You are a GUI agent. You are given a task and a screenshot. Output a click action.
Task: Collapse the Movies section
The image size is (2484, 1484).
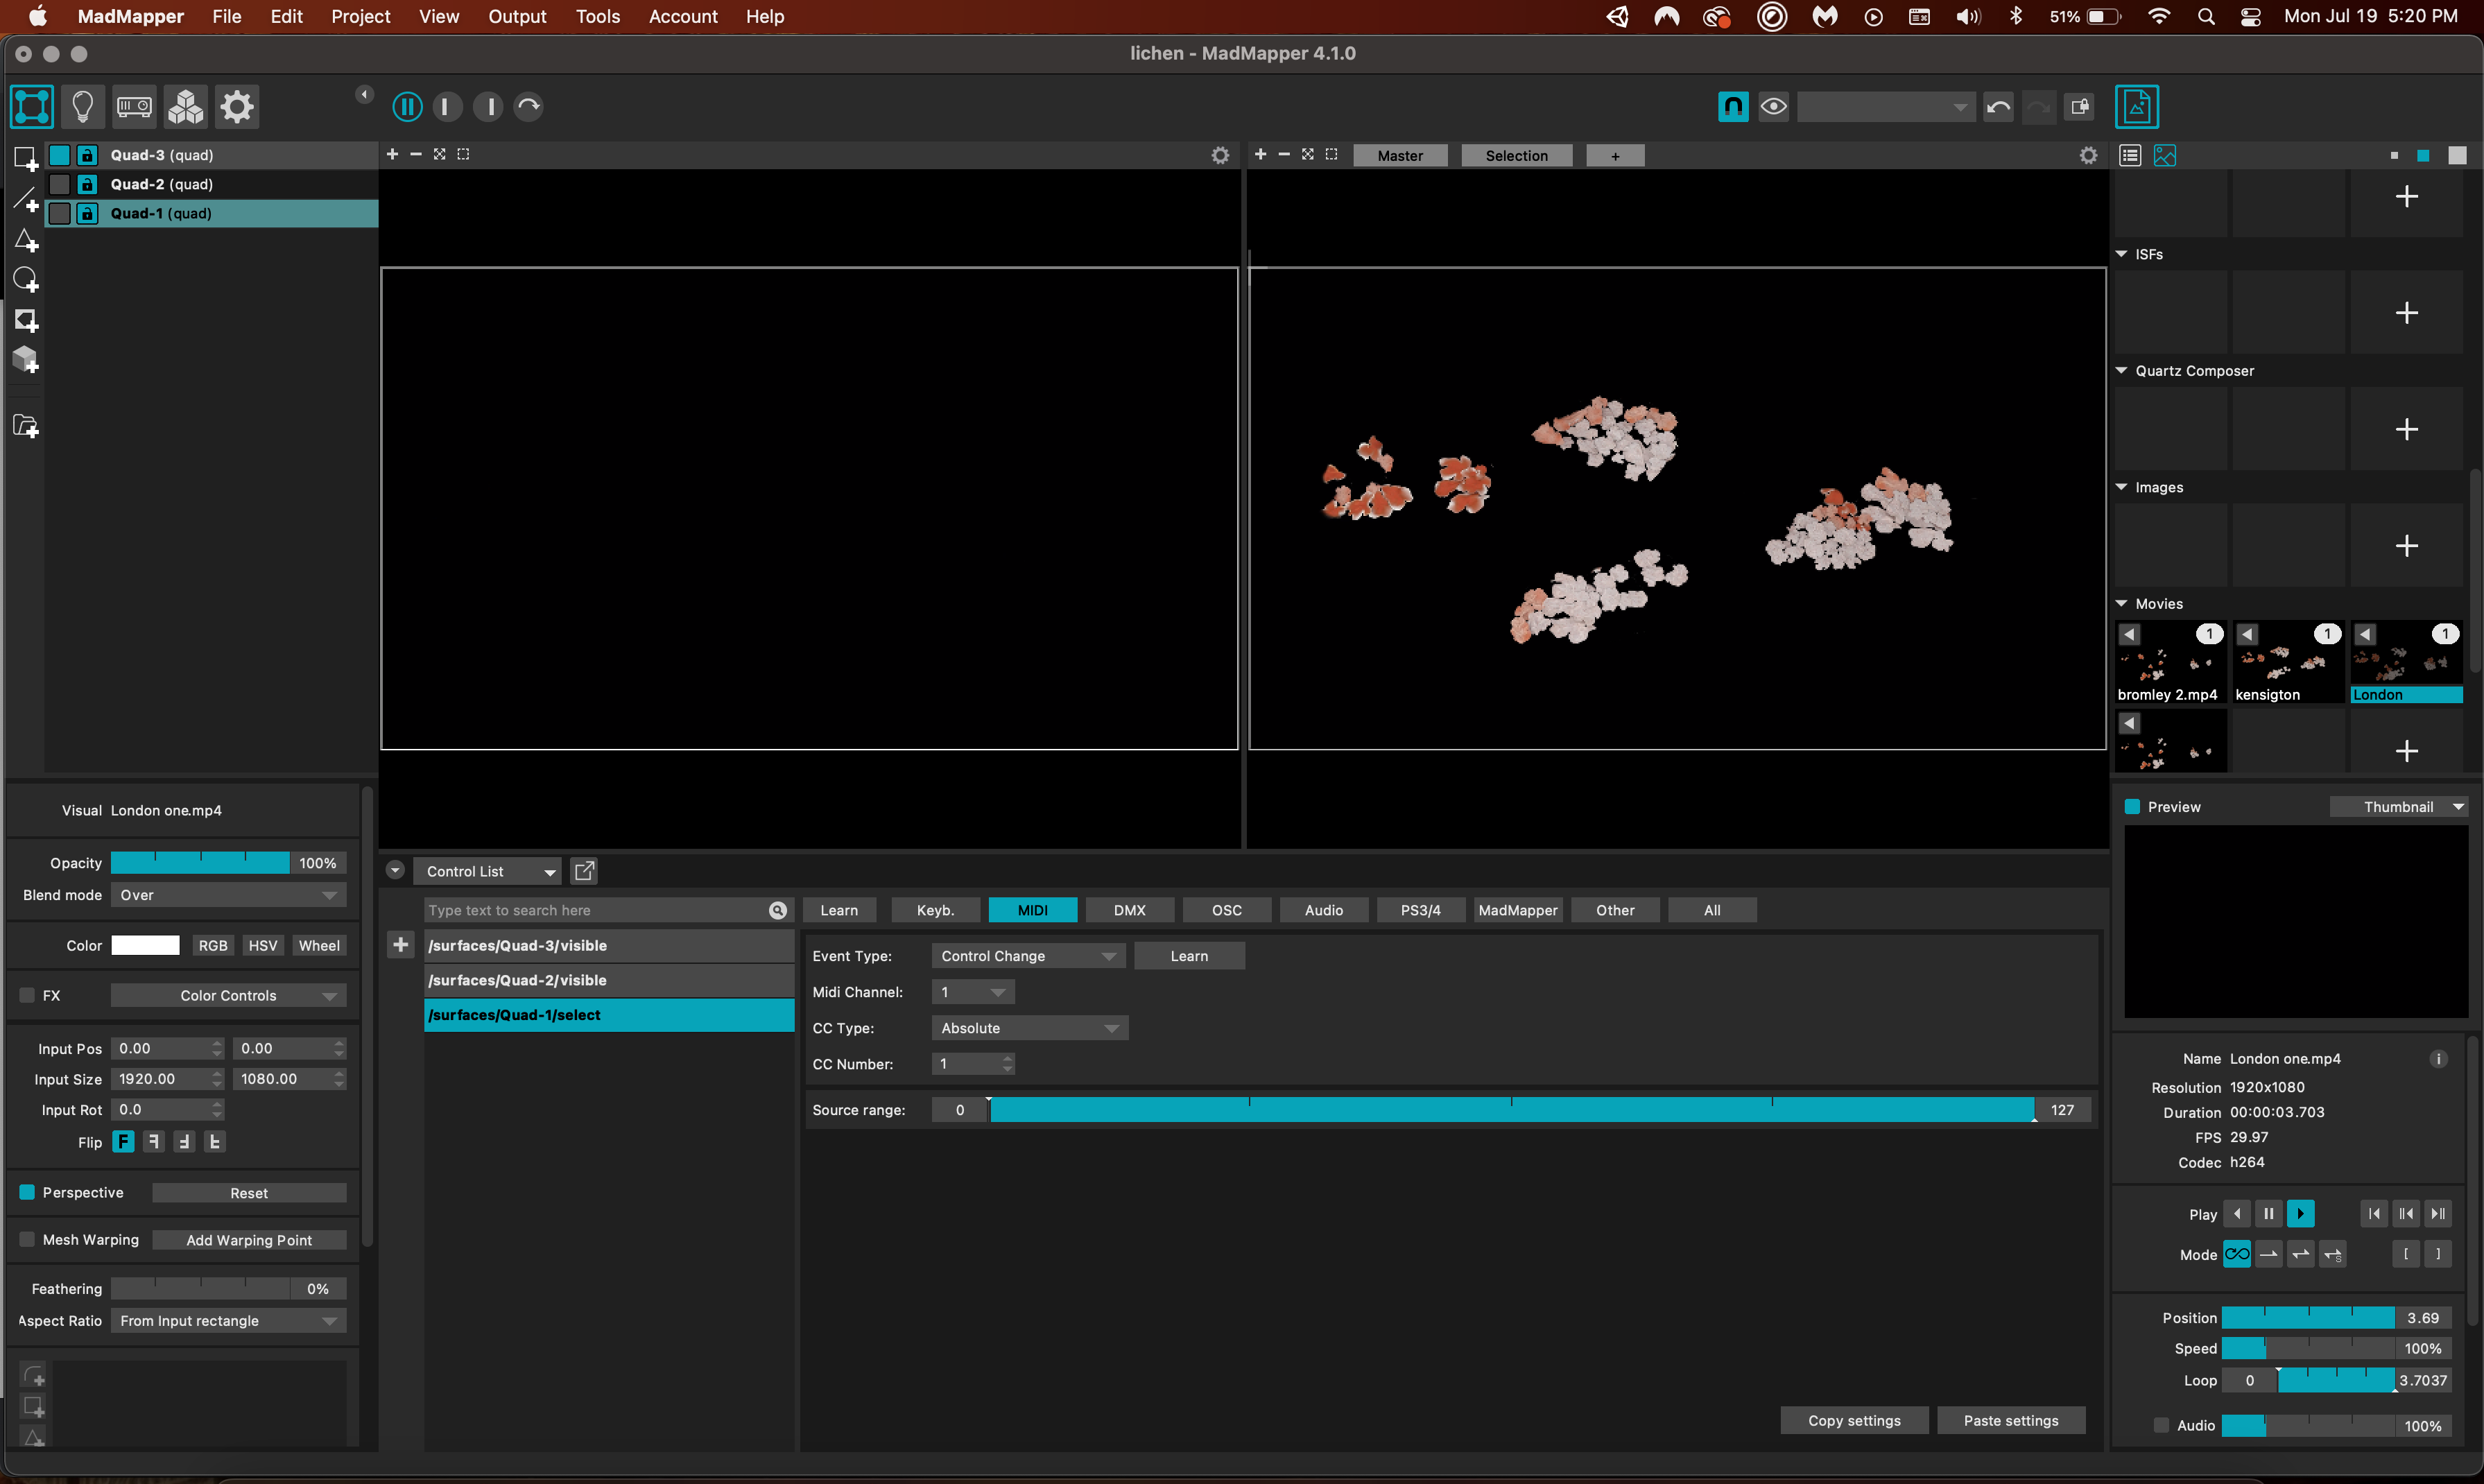2121,604
